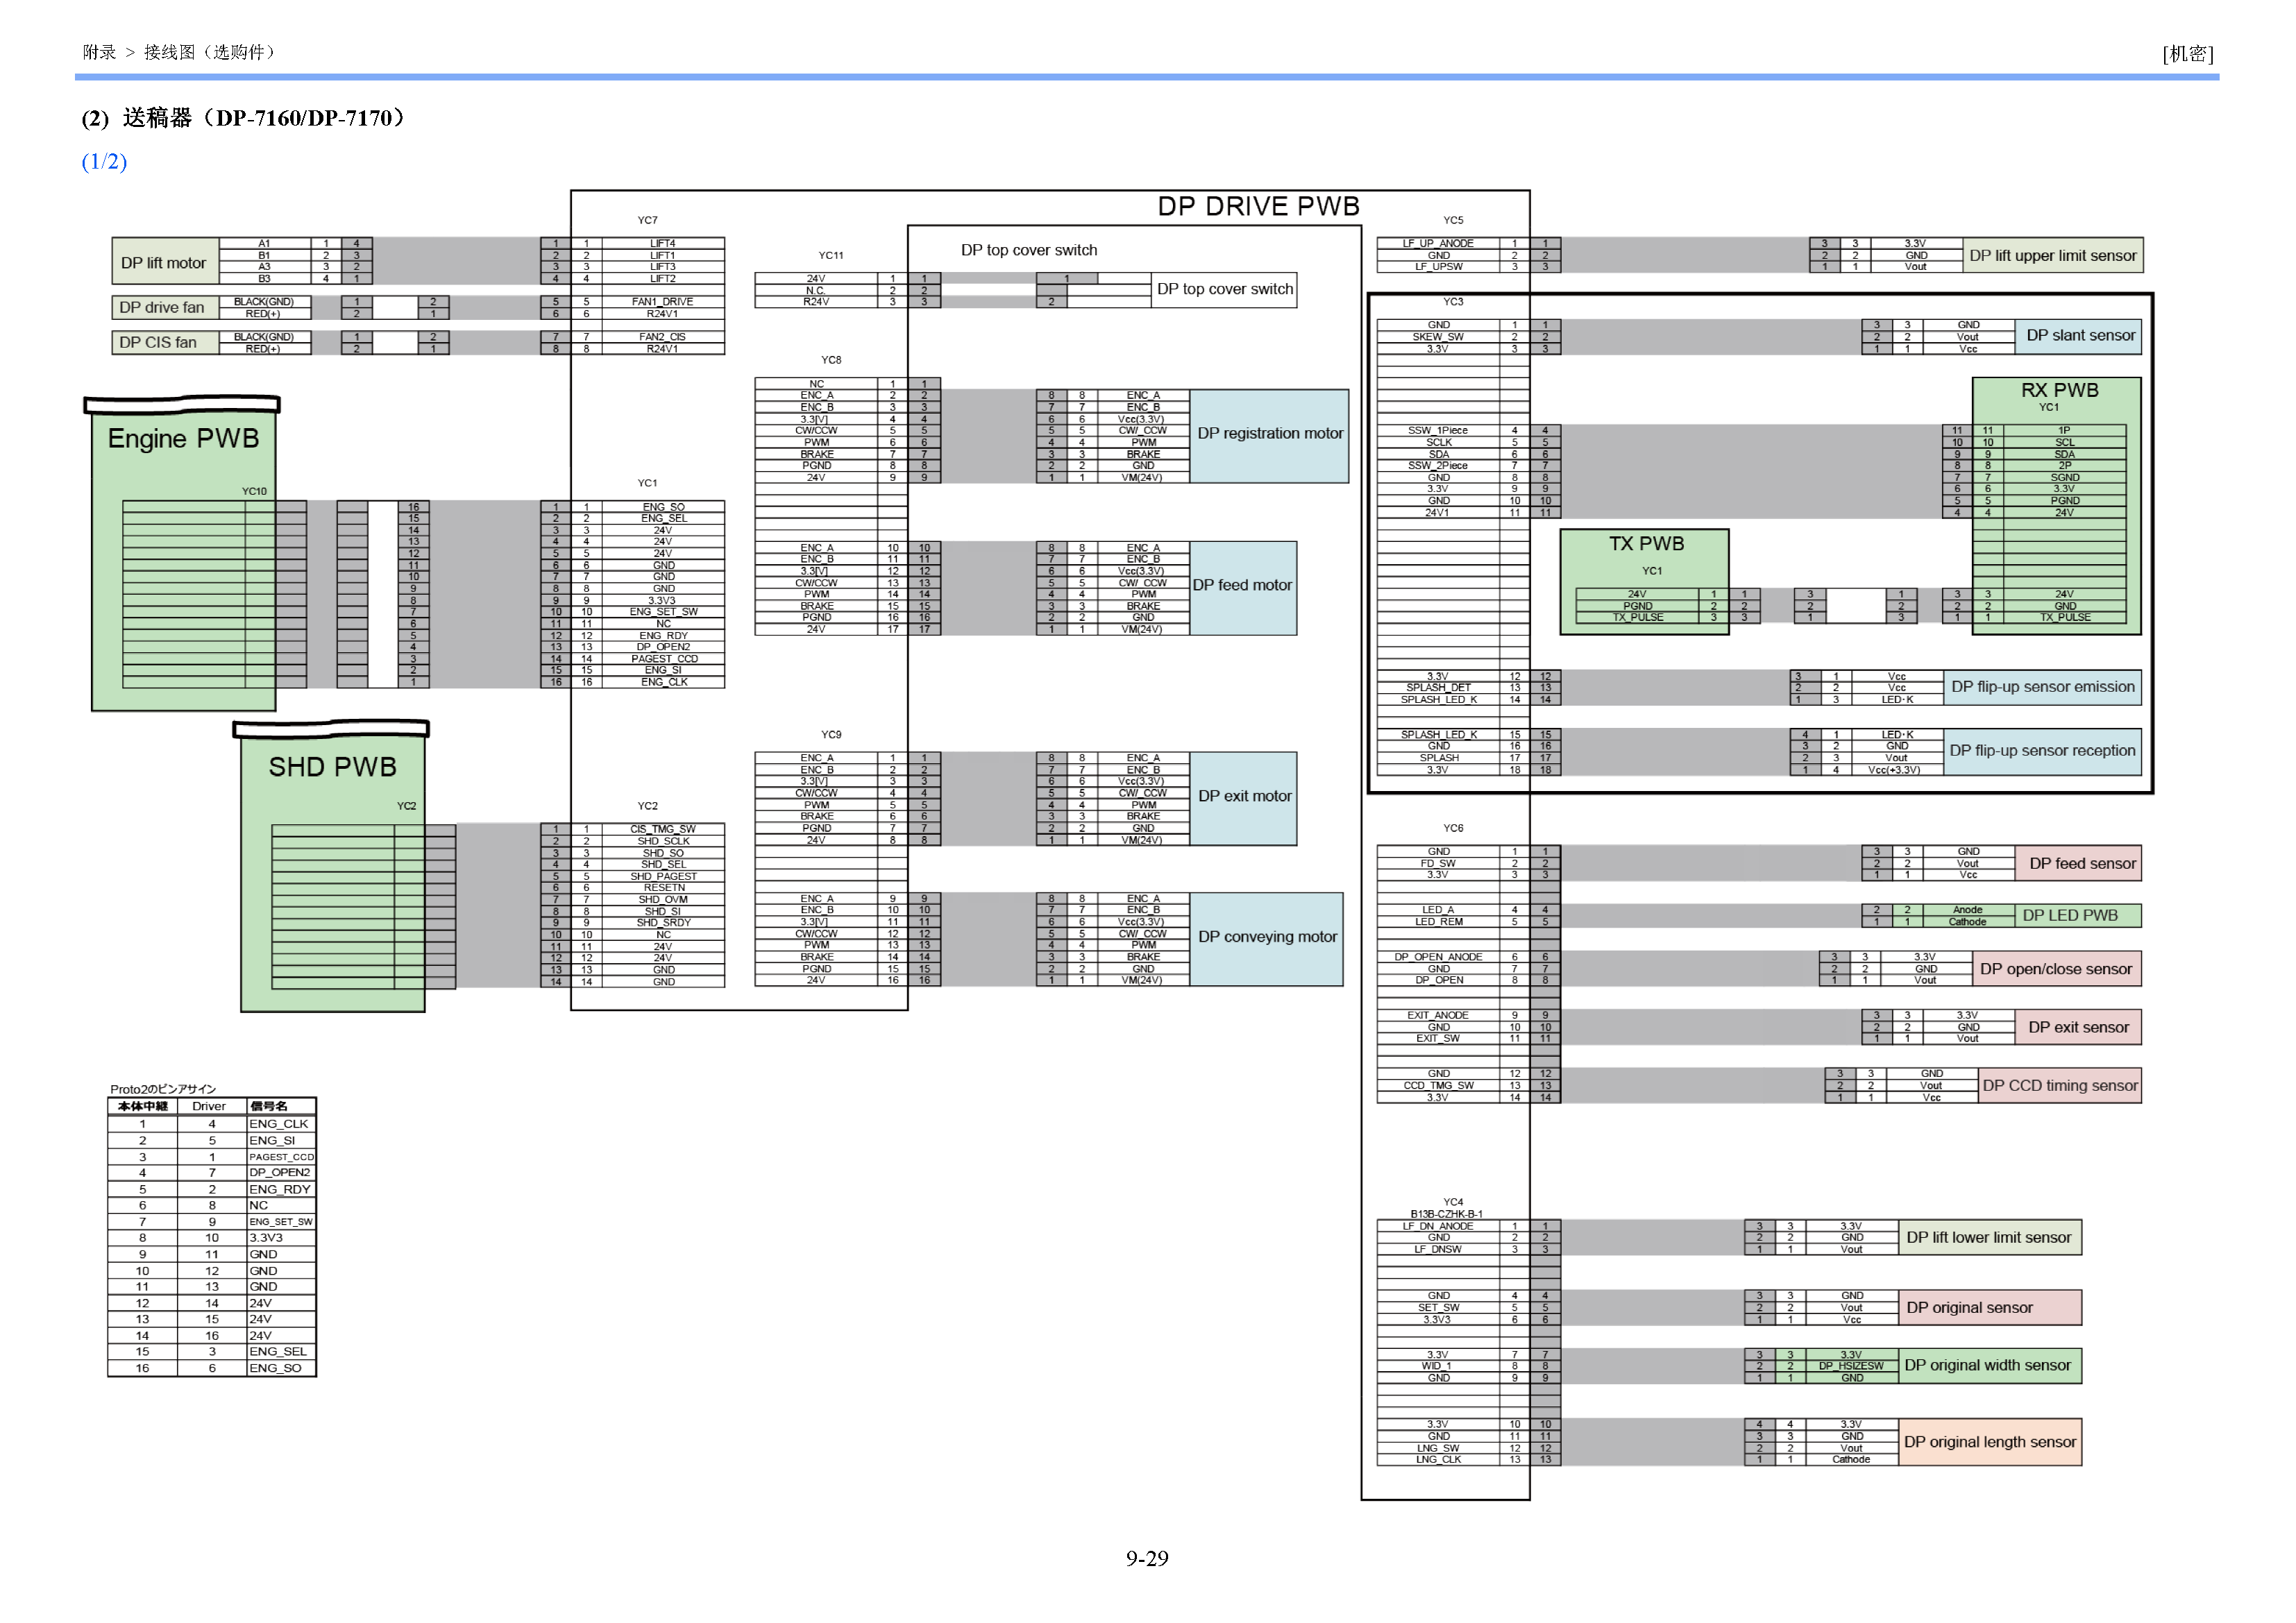Click the DP registration motor block
The width and height of the screenshot is (2296, 1623).
click(1269, 436)
